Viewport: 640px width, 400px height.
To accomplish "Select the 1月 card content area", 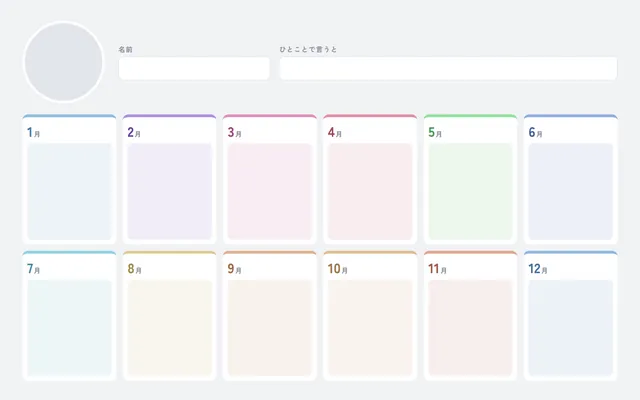I will (x=69, y=191).
